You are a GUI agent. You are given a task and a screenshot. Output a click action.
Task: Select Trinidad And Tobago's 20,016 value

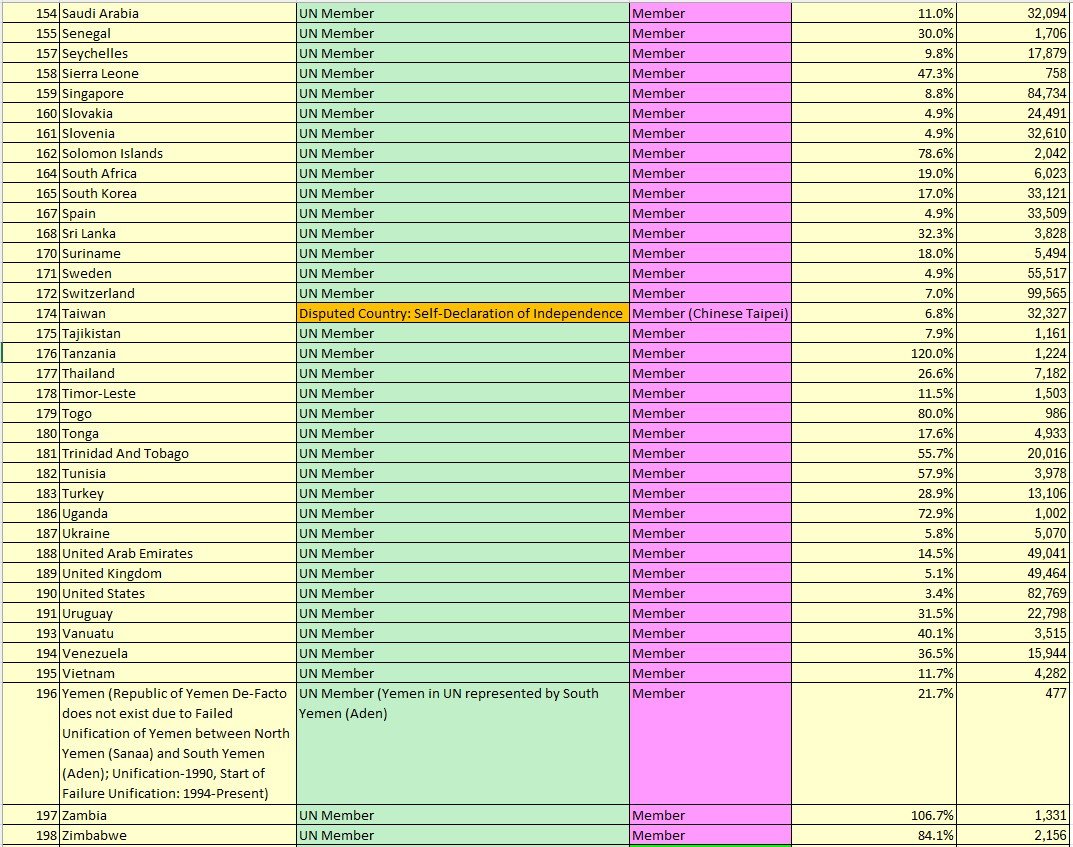point(1013,453)
